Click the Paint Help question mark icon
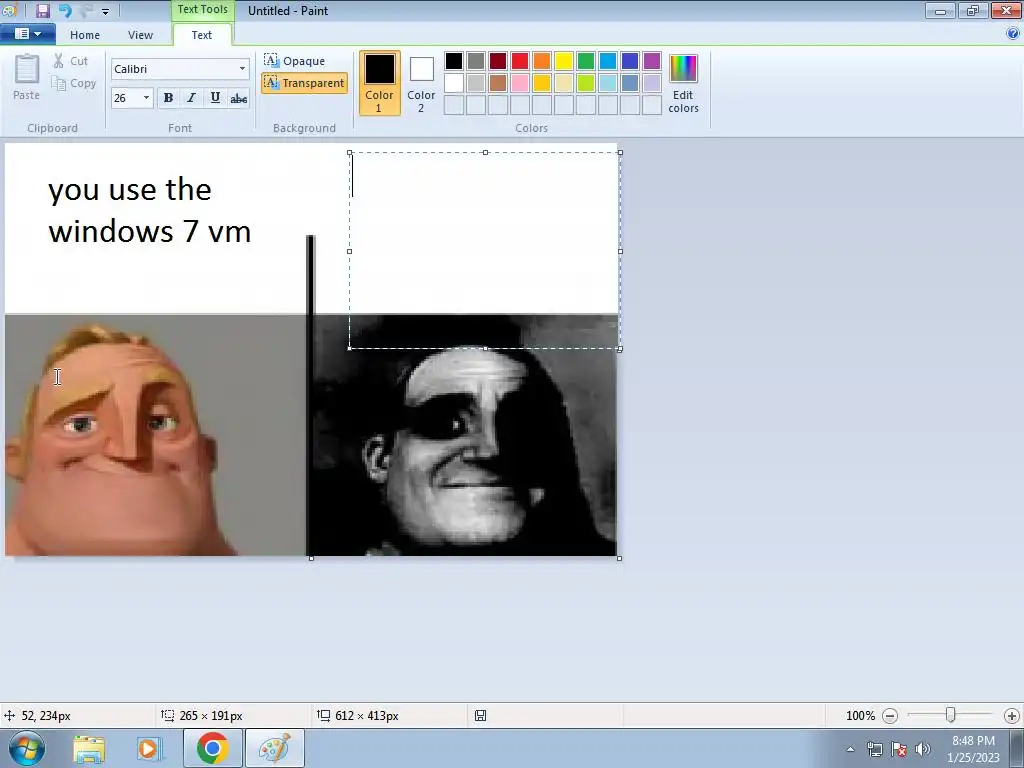 click(x=1013, y=34)
